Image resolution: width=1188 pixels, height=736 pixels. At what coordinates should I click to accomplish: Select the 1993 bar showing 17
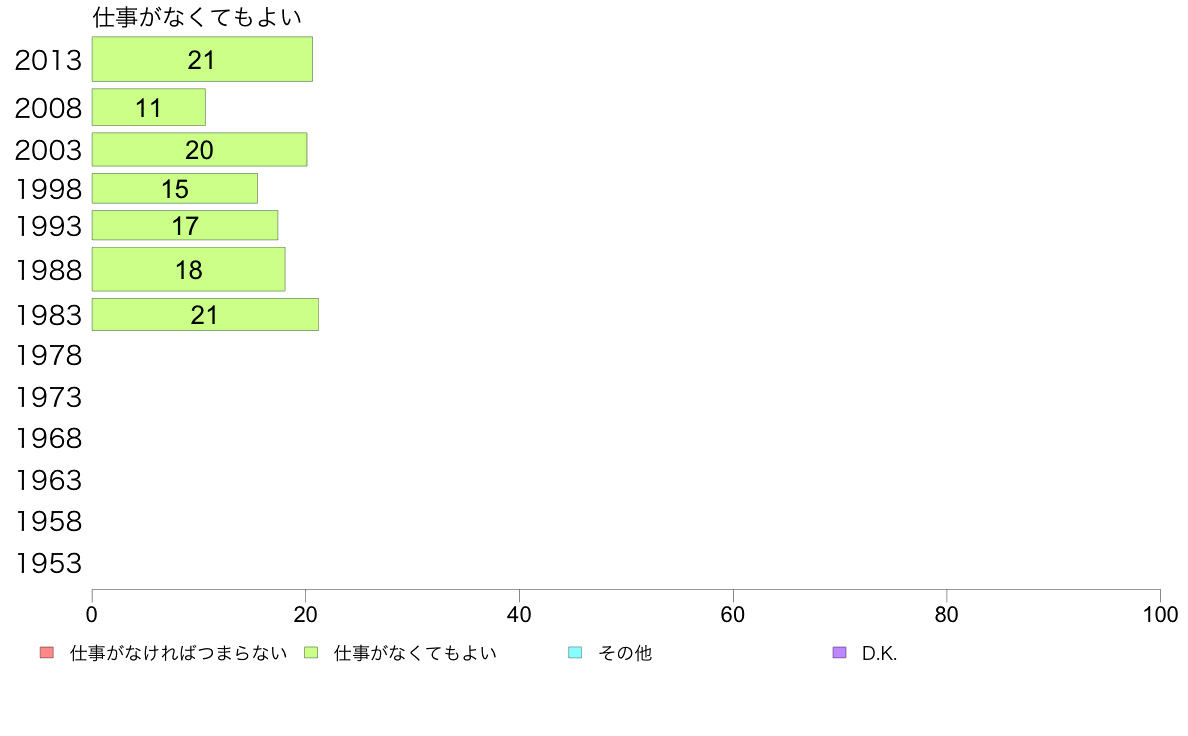[x=185, y=225]
